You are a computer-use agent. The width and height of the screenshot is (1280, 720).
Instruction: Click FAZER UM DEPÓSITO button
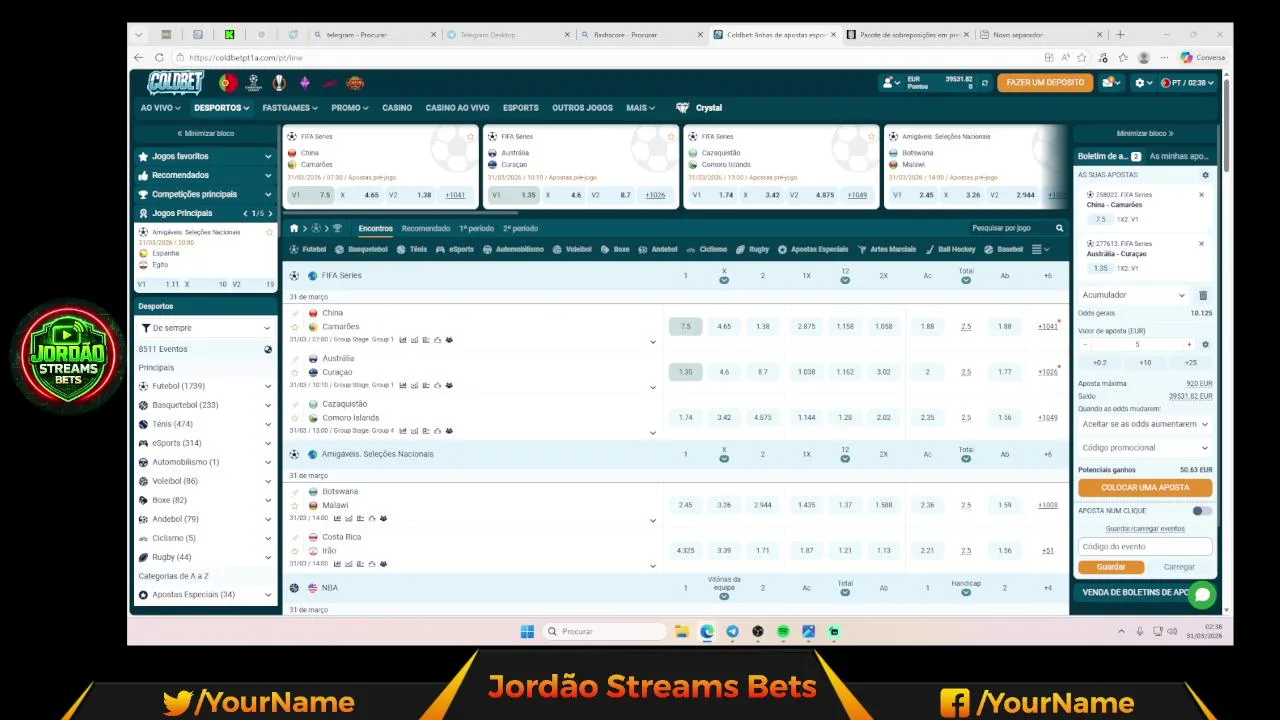point(1045,83)
